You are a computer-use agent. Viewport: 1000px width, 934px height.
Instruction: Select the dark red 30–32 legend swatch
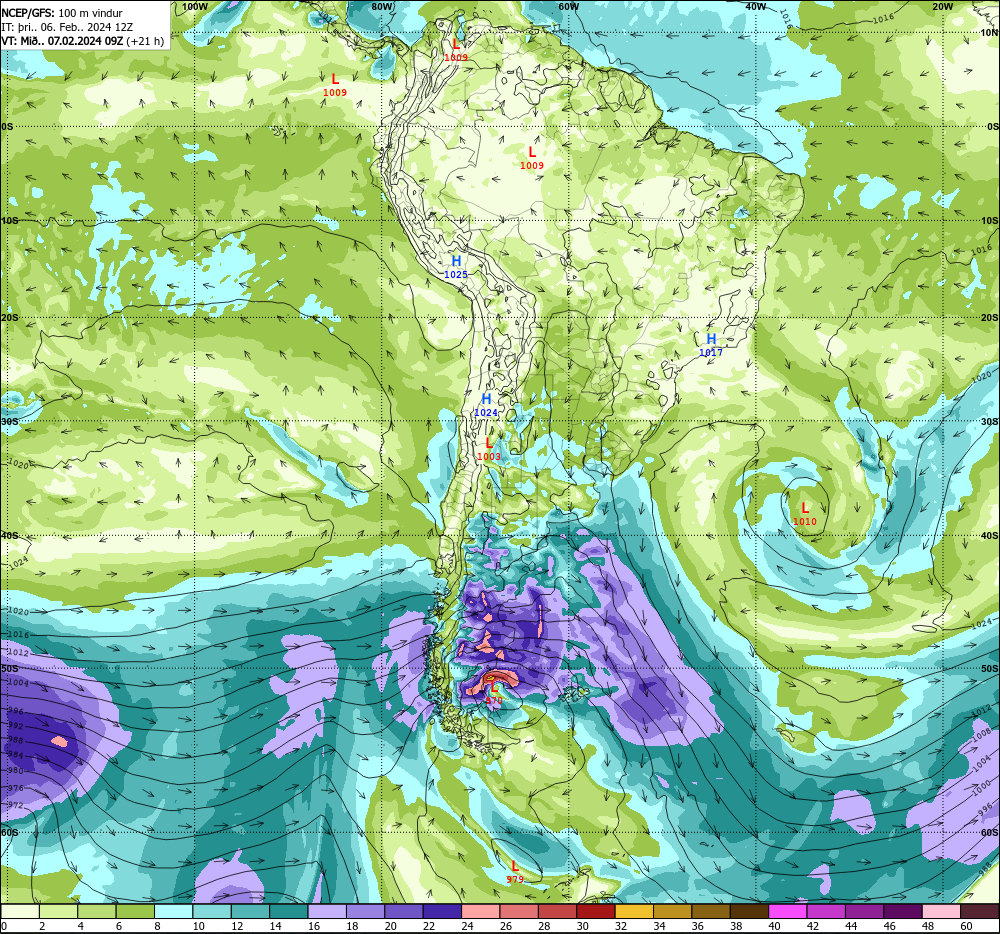tap(596, 912)
